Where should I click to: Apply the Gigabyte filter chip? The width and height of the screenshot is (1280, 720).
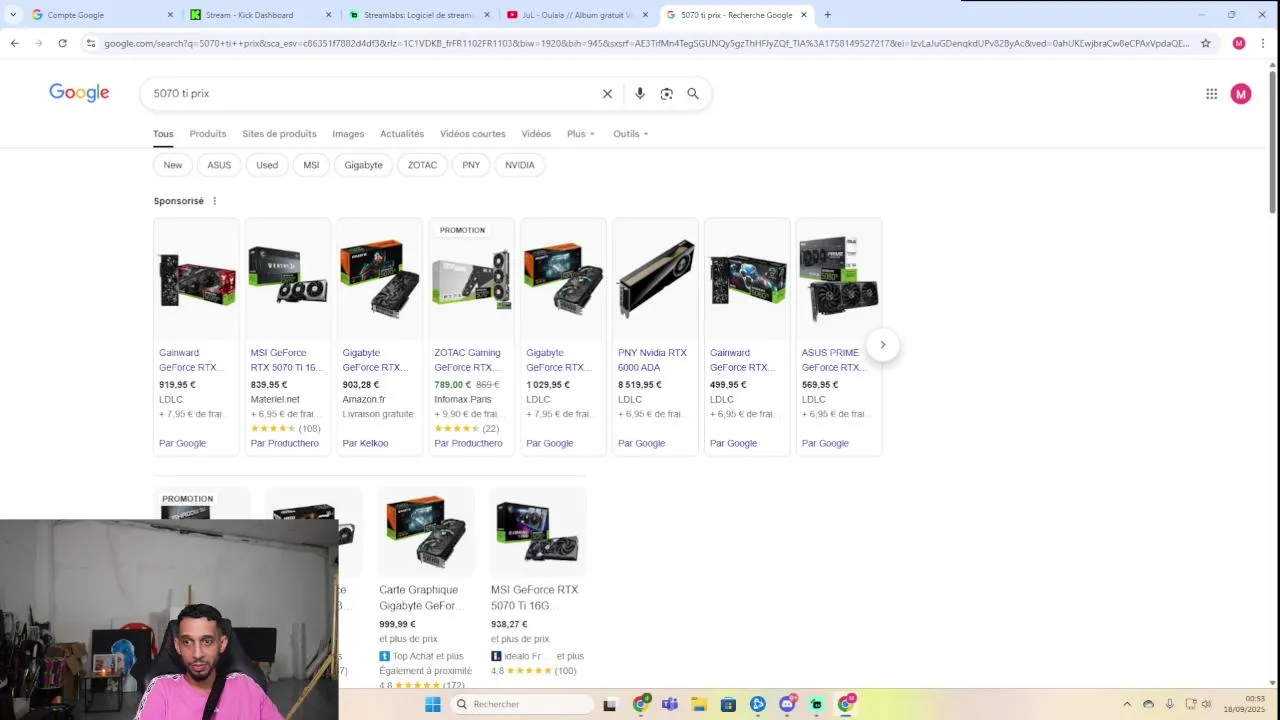tap(363, 165)
